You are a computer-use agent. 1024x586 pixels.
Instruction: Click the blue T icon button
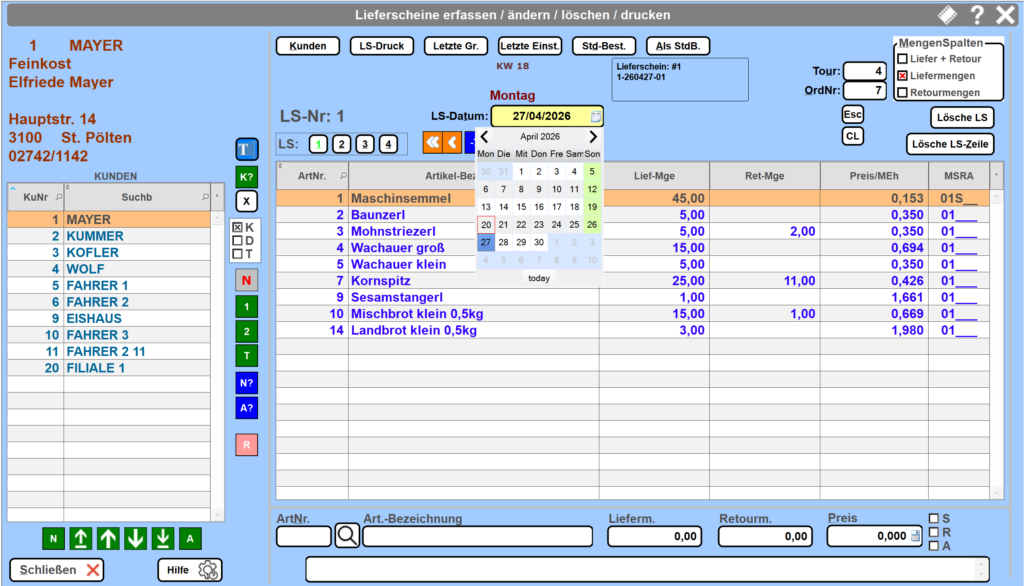pyautogui.click(x=246, y=150)
